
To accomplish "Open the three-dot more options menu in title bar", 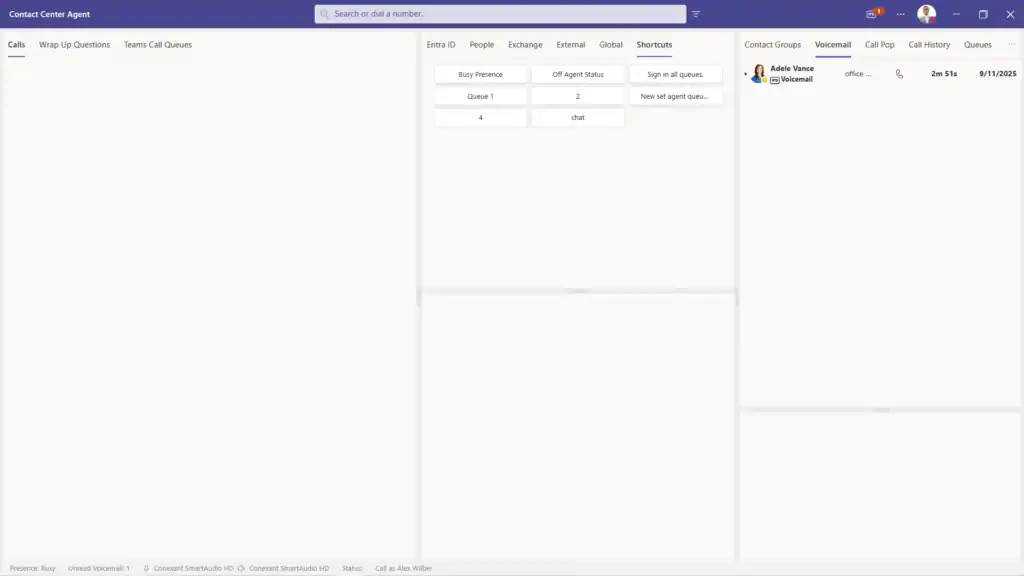I will point(900,14).
